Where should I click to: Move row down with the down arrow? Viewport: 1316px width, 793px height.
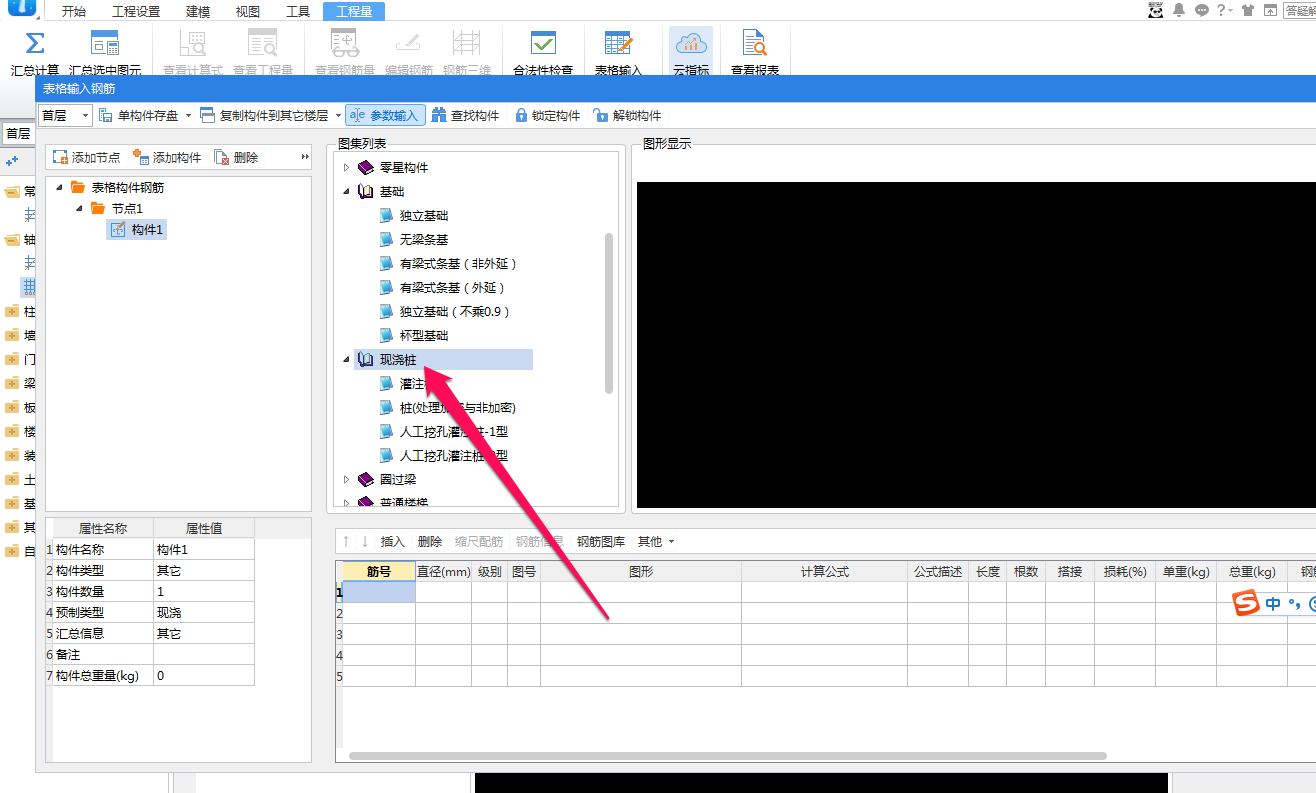[x=365, y=541]
